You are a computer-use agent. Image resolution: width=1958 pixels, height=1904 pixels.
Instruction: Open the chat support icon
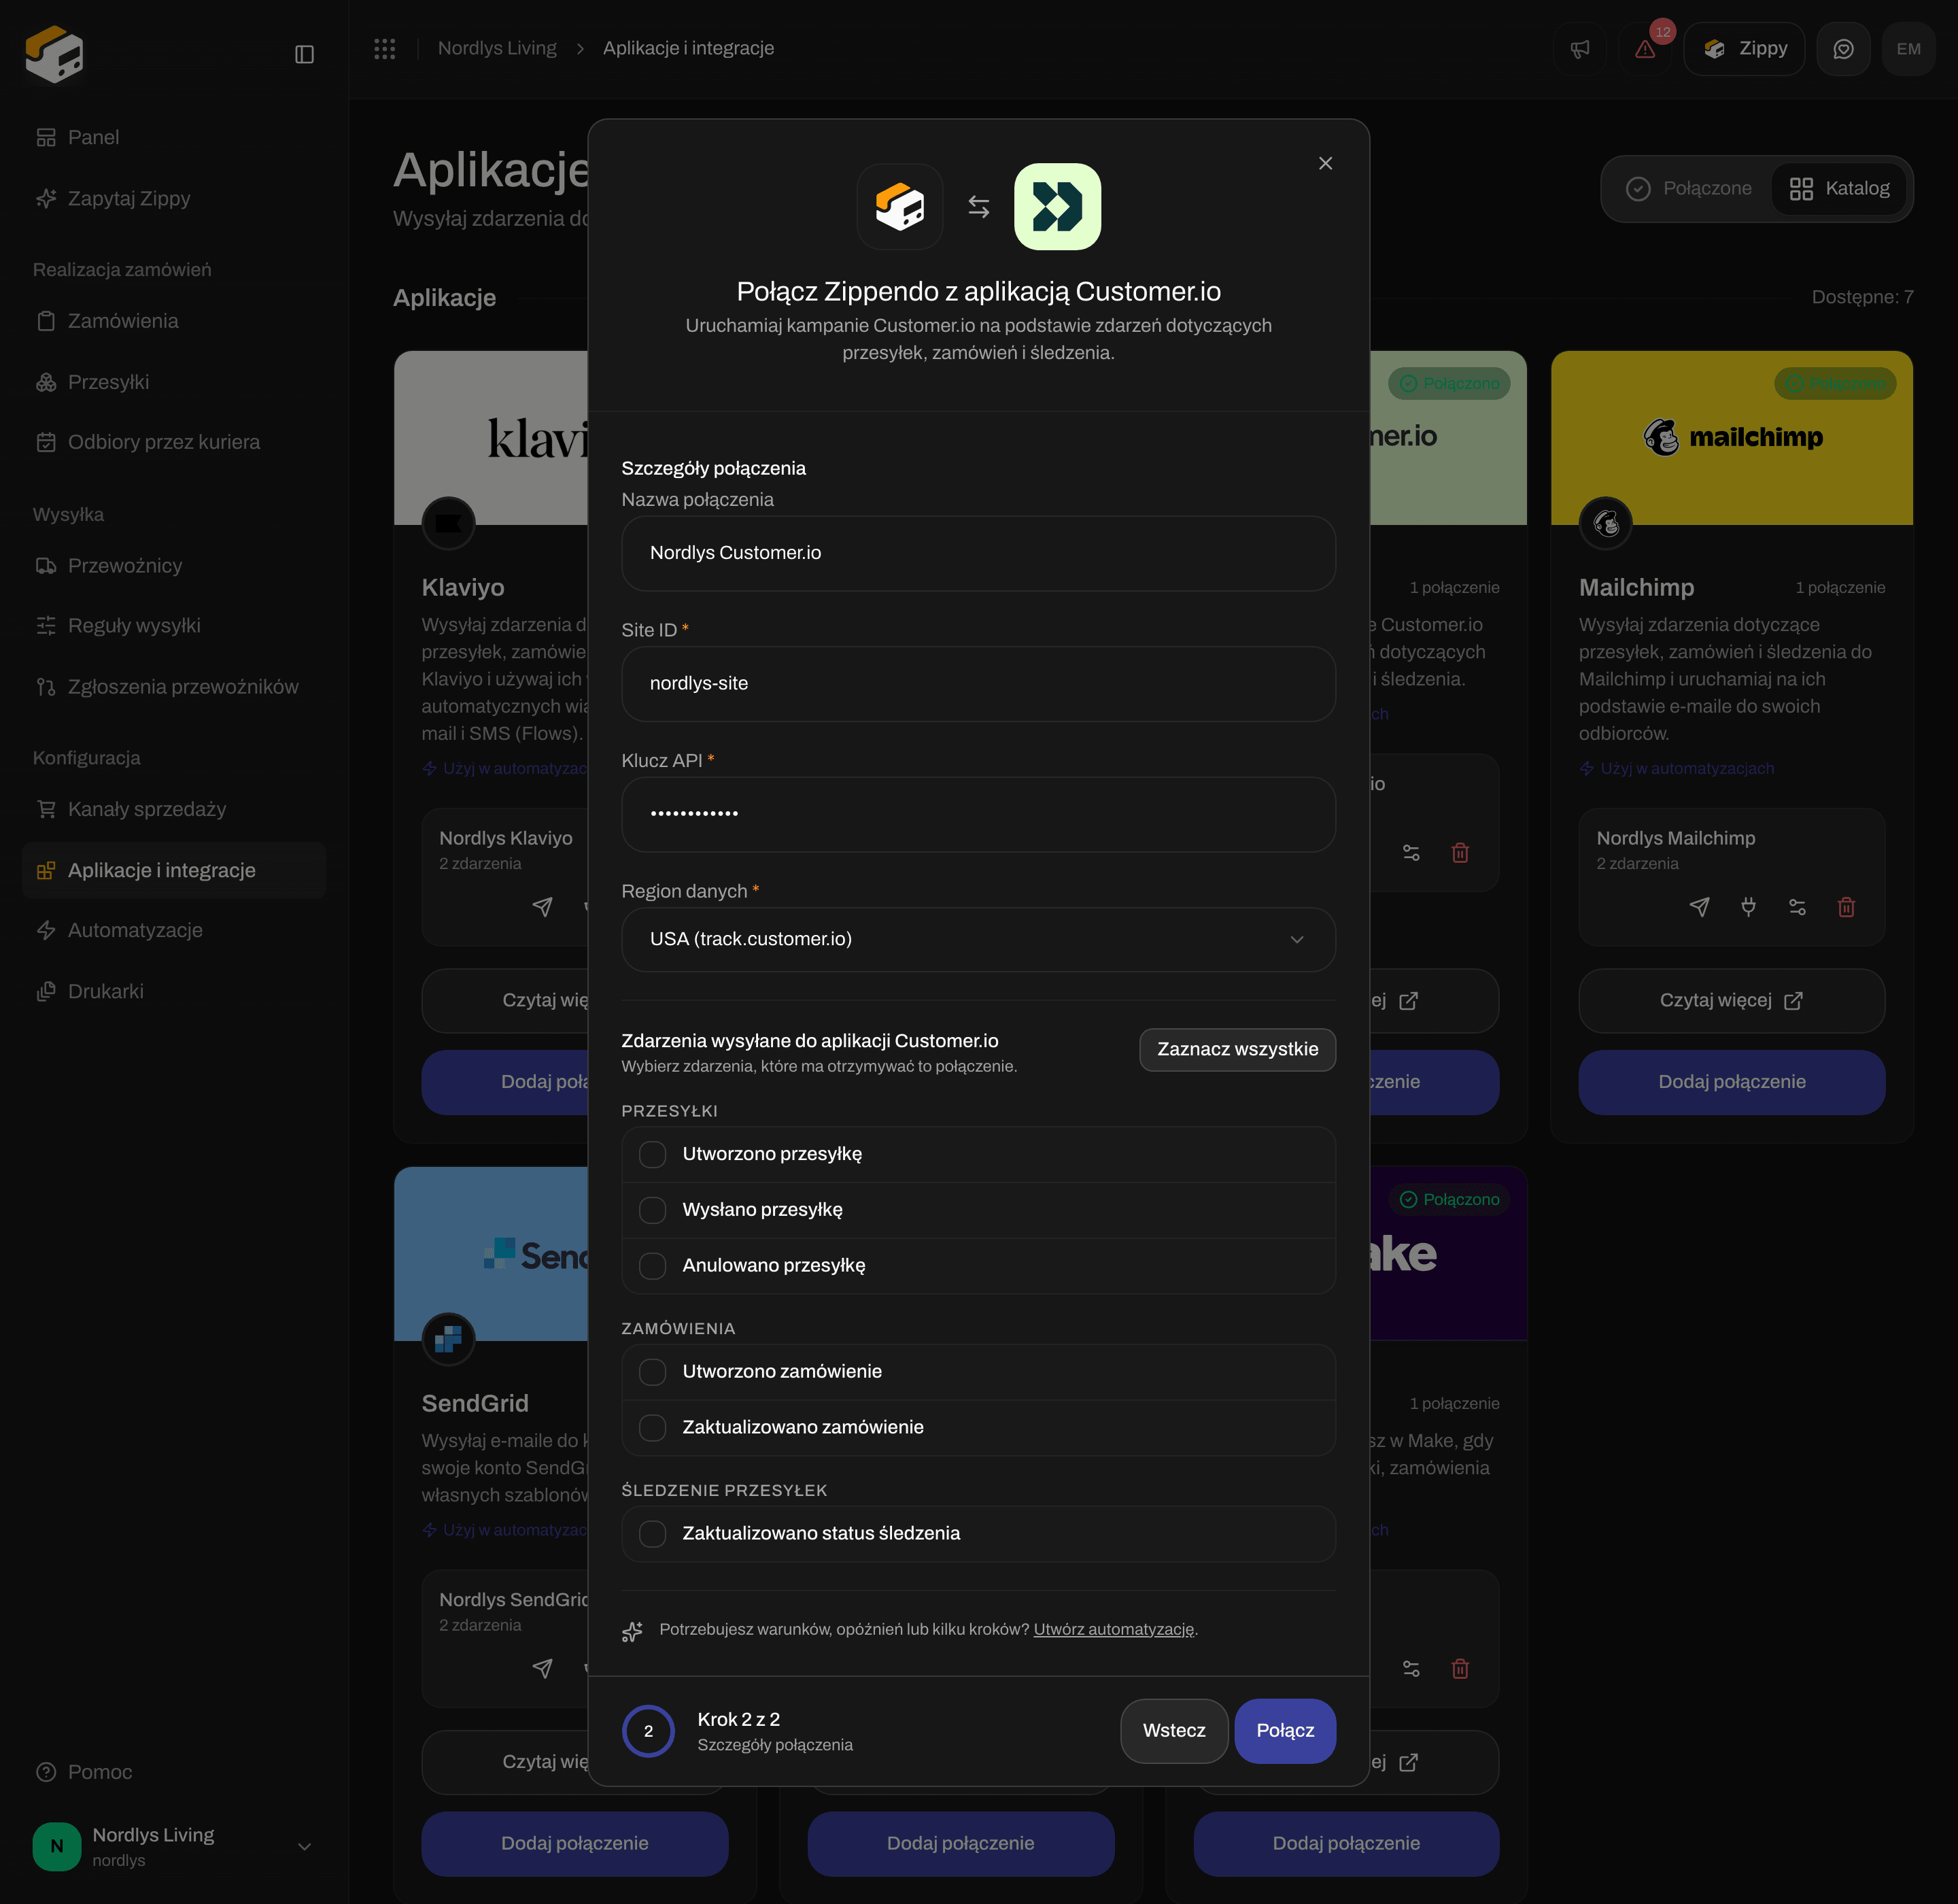pos(1843,49)
